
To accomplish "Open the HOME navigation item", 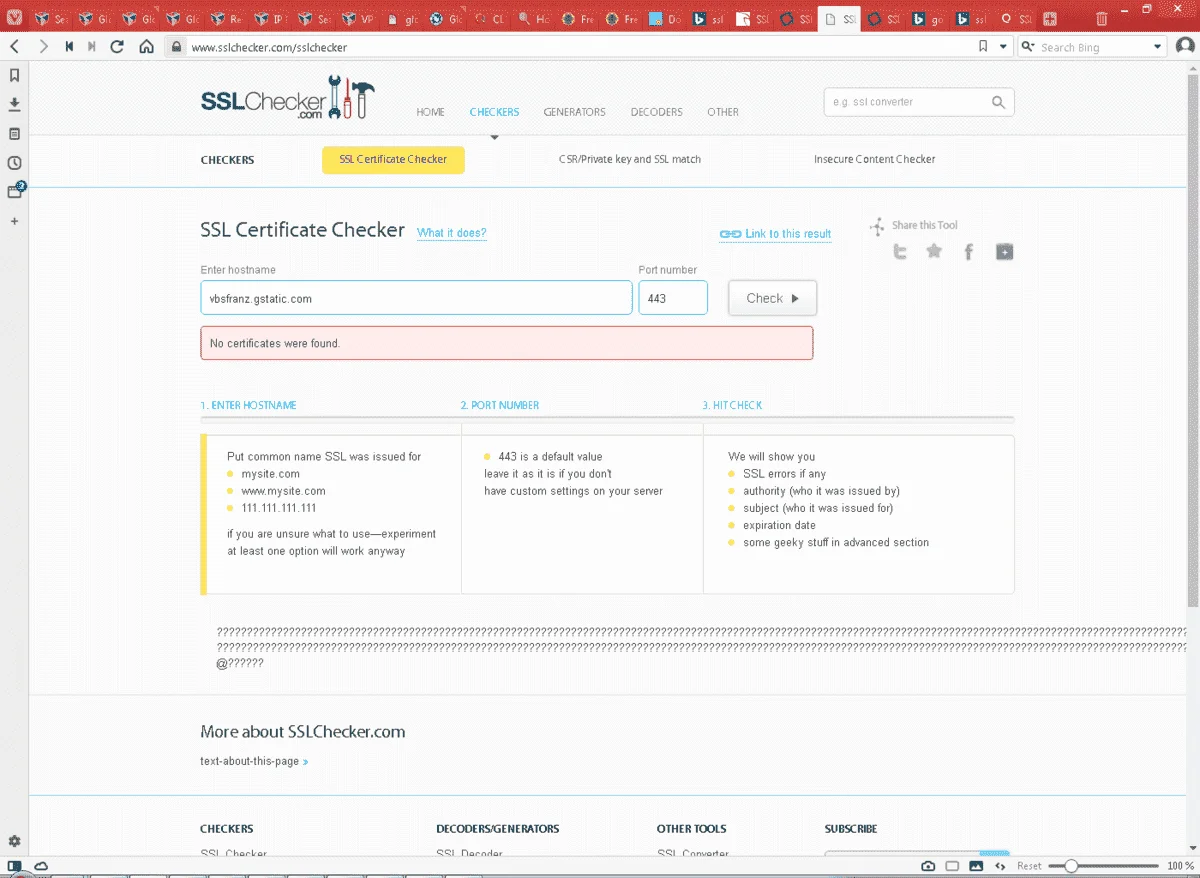I will pos(430,112).
